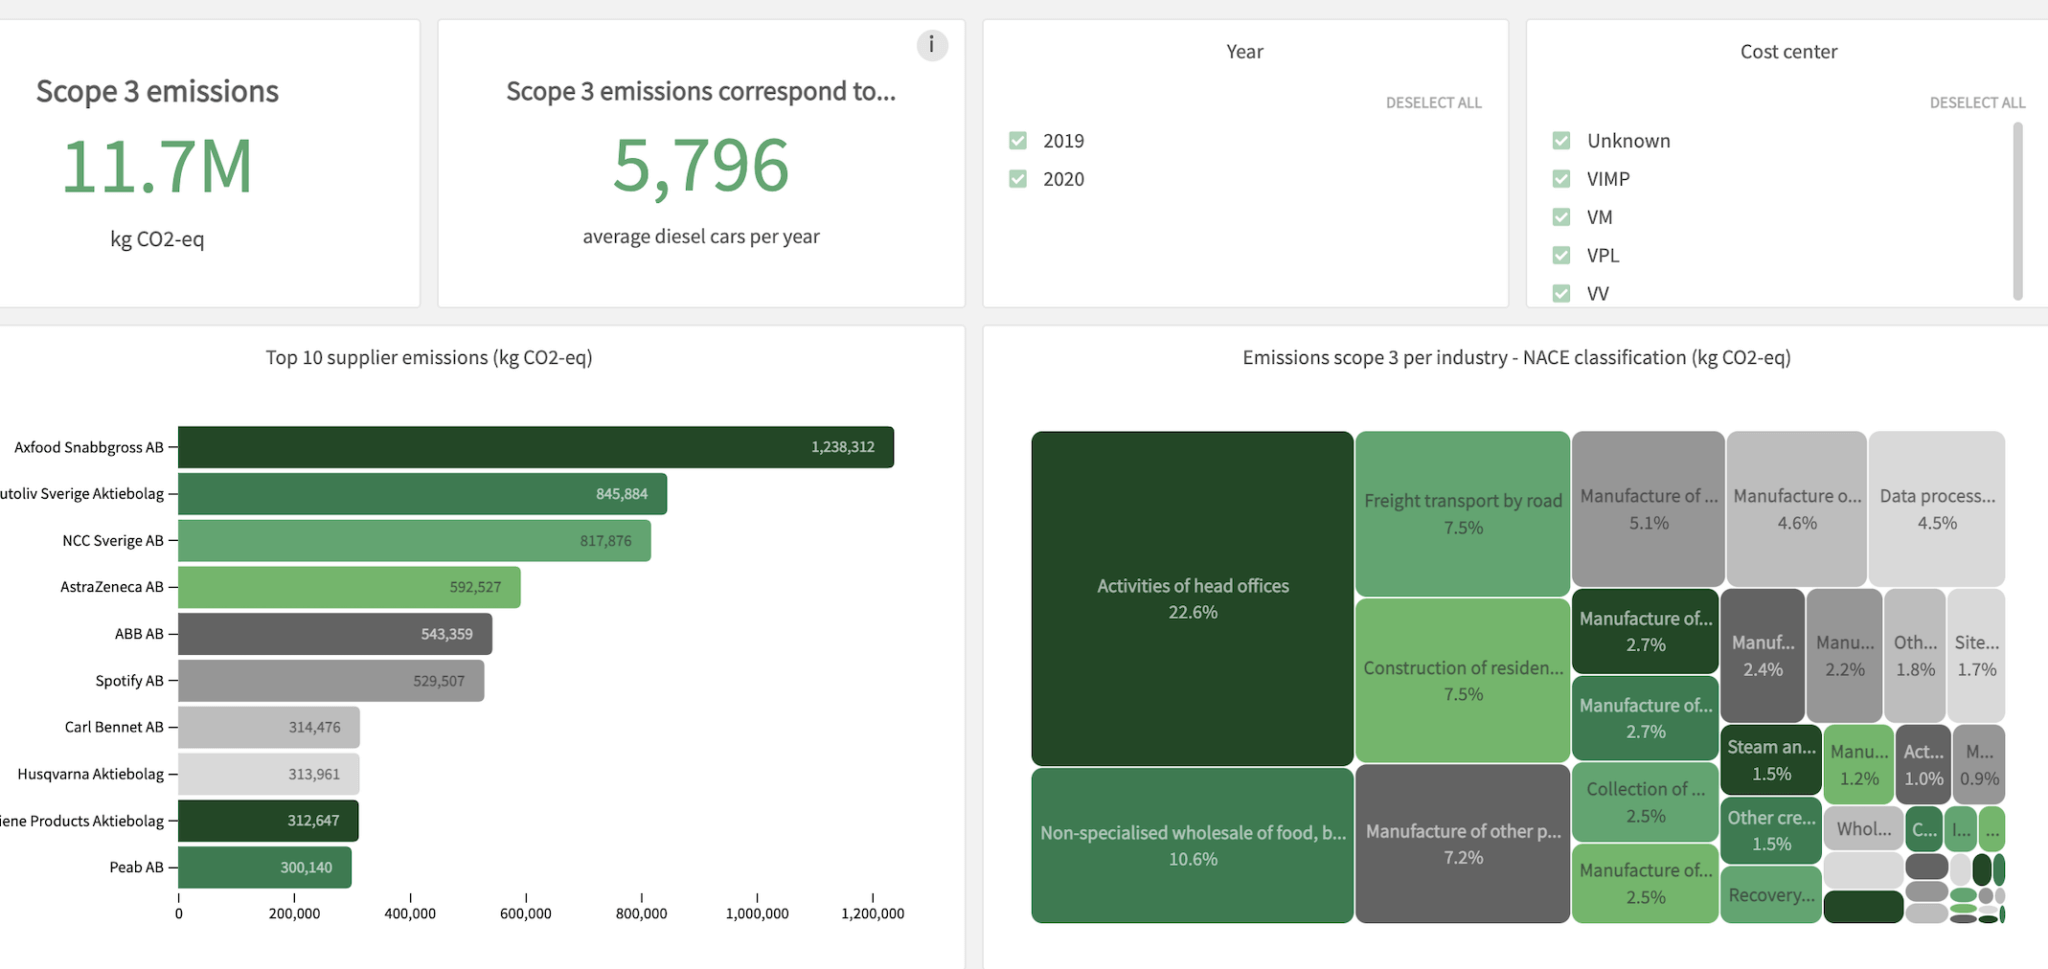Click the Non-specialised wholesale of food tile
Screen dimensions: 2048x969
pyautogui.click(x=1191, y=845)
